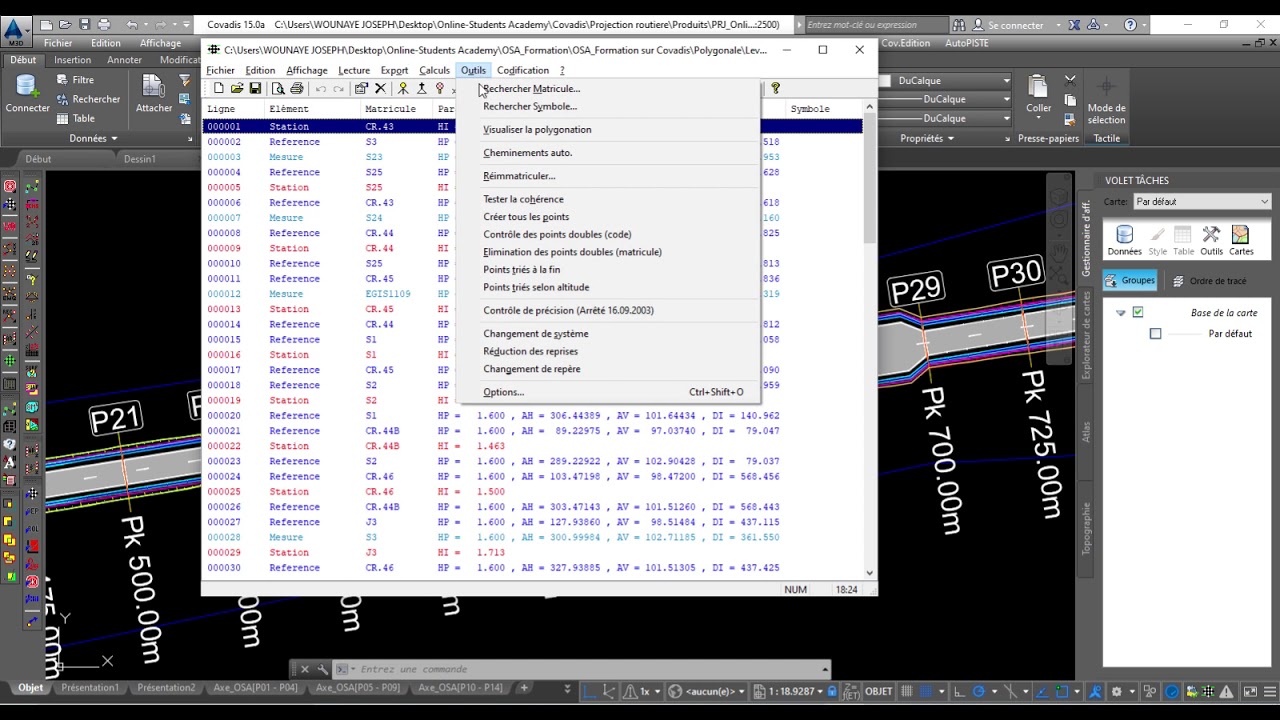The height and width of the screenshot is (720, 1280).
Task: Open the annotation scale 1:18.9287 dropdown
Action: click(821, 691)
